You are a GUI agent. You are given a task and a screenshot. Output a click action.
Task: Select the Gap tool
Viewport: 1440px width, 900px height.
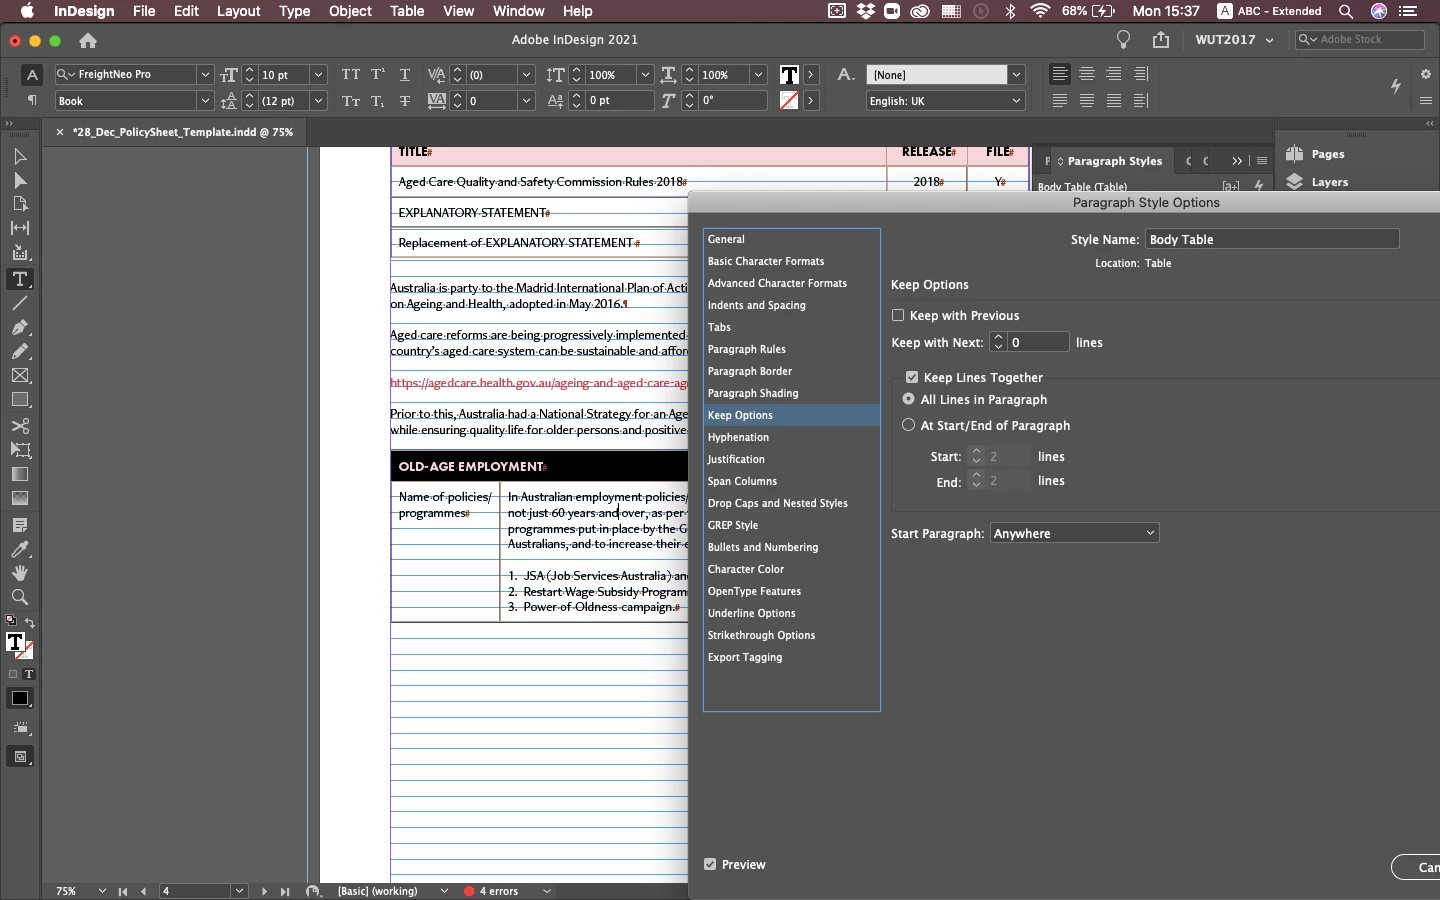point(19,228)
